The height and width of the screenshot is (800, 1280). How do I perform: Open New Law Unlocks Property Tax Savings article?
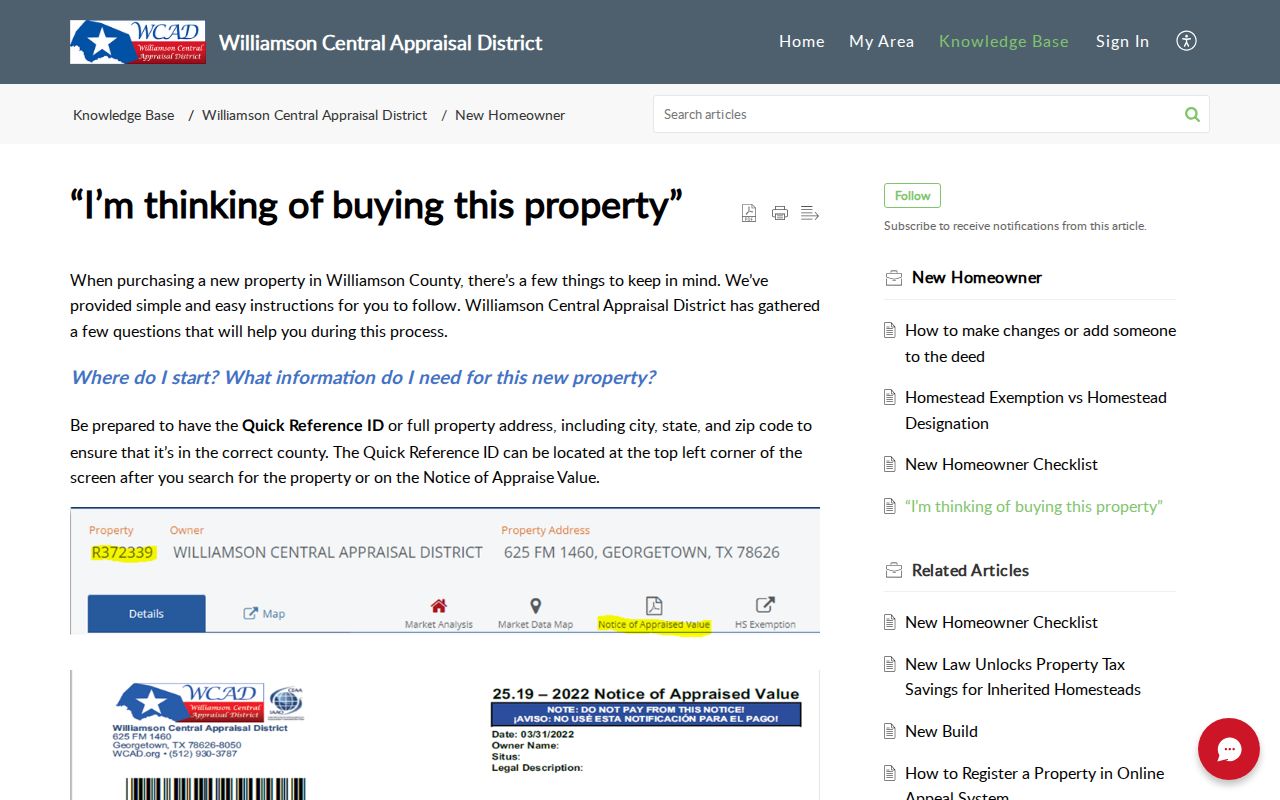1023,677
